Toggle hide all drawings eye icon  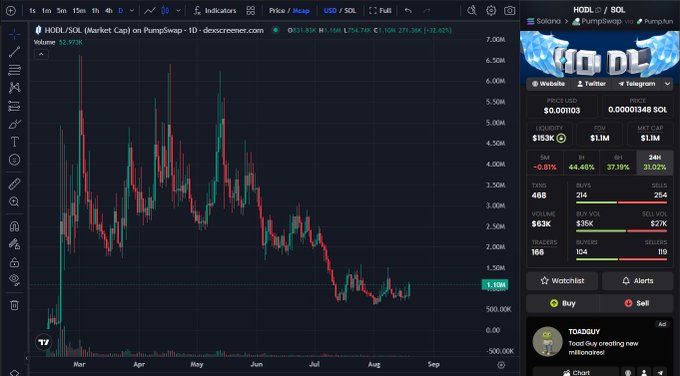click(x=14, y=280)
